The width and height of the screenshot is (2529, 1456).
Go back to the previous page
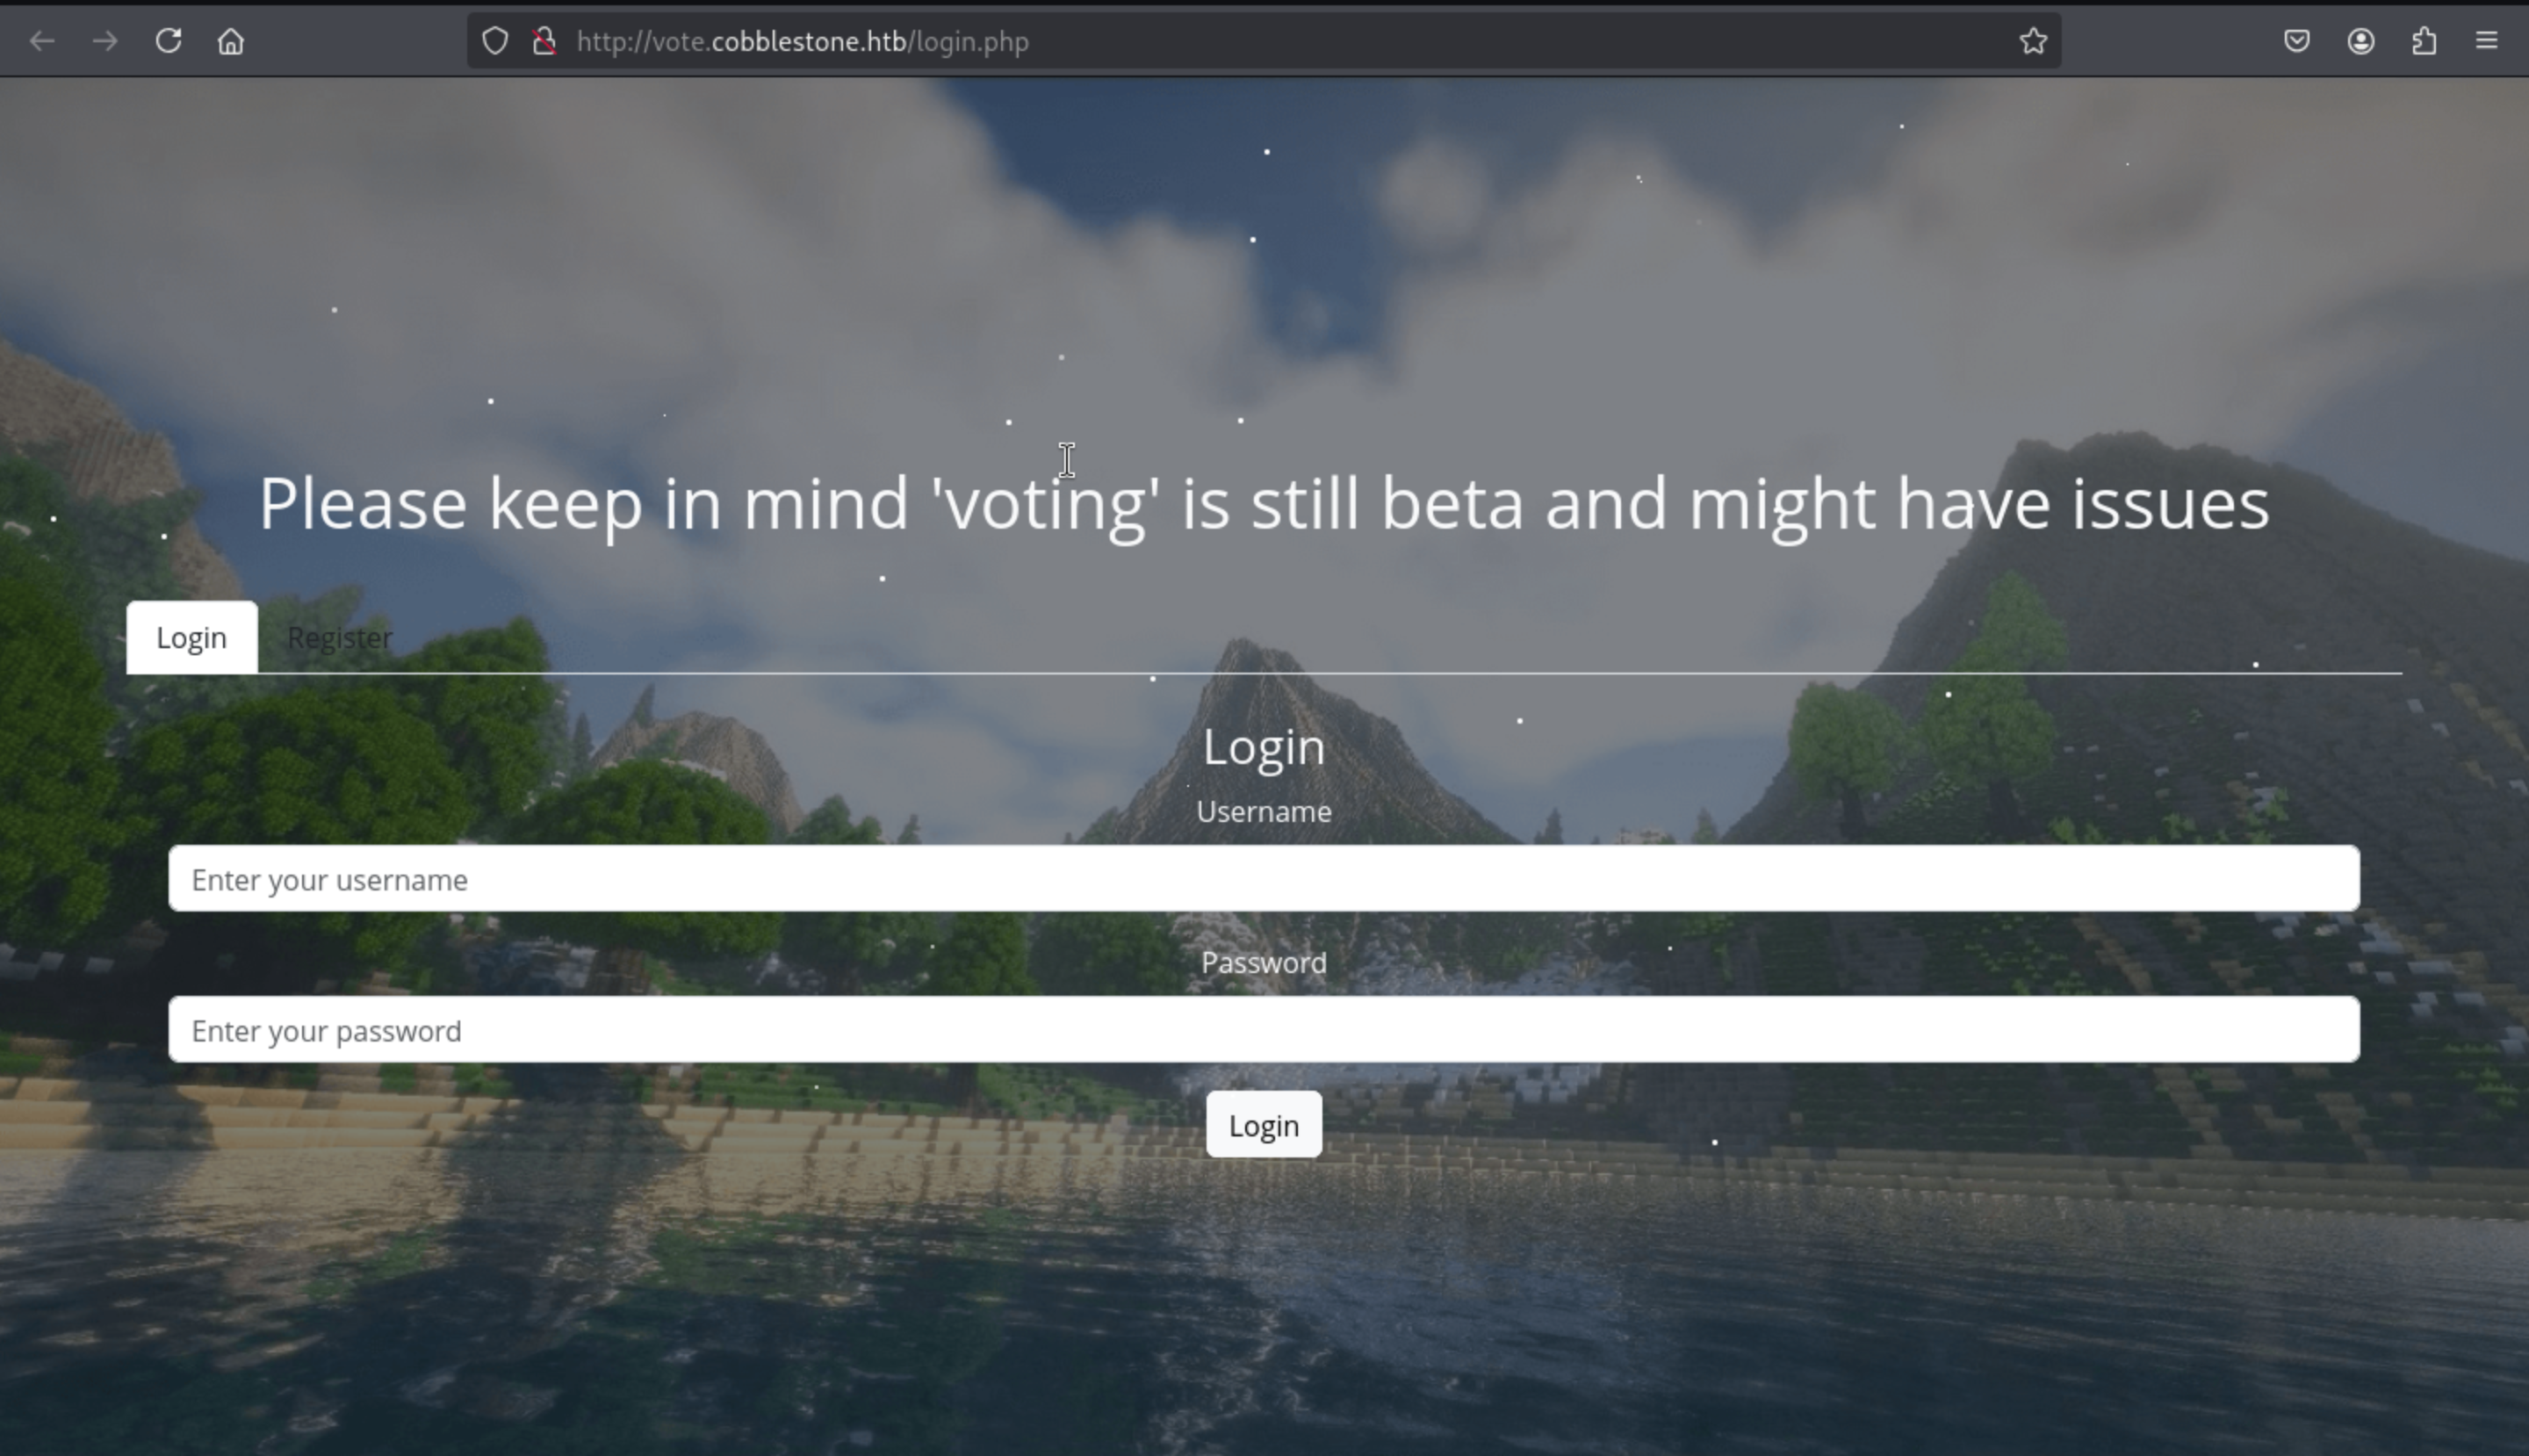pyautogui.click(x=42, y=41)
